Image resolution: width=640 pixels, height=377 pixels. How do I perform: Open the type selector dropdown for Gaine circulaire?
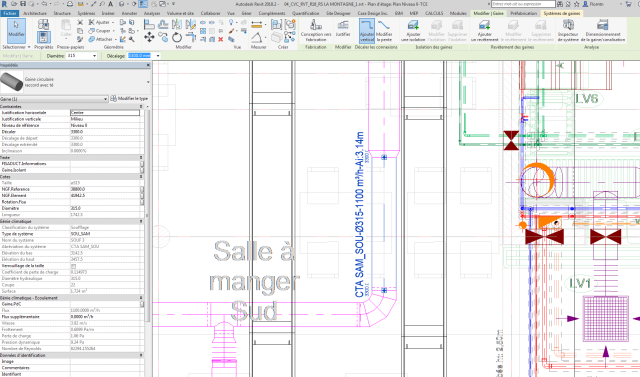click(148, 82)
